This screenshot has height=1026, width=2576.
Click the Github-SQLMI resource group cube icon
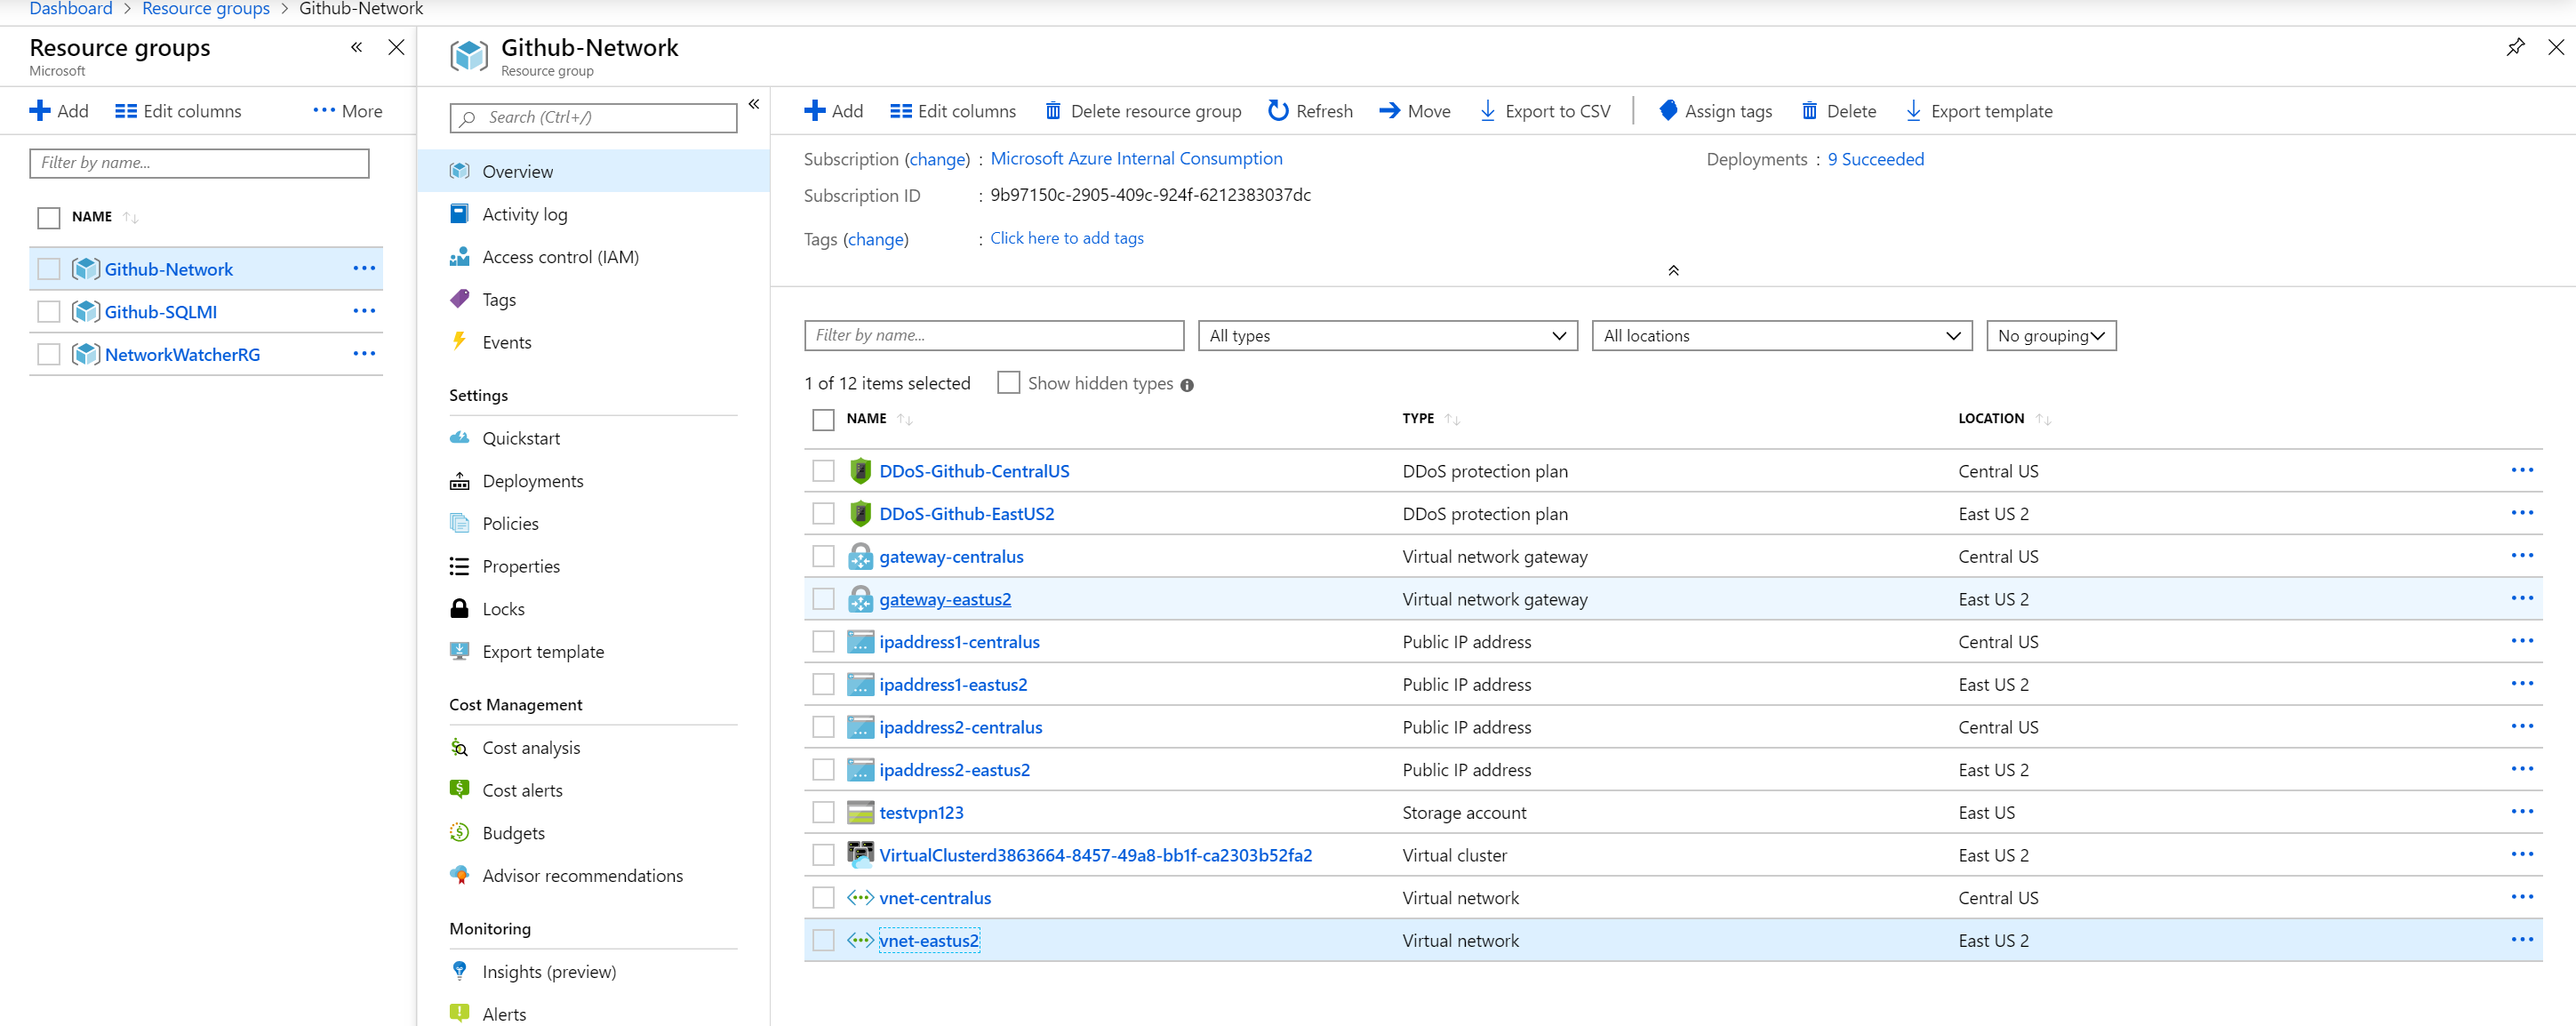click(86, 312)
